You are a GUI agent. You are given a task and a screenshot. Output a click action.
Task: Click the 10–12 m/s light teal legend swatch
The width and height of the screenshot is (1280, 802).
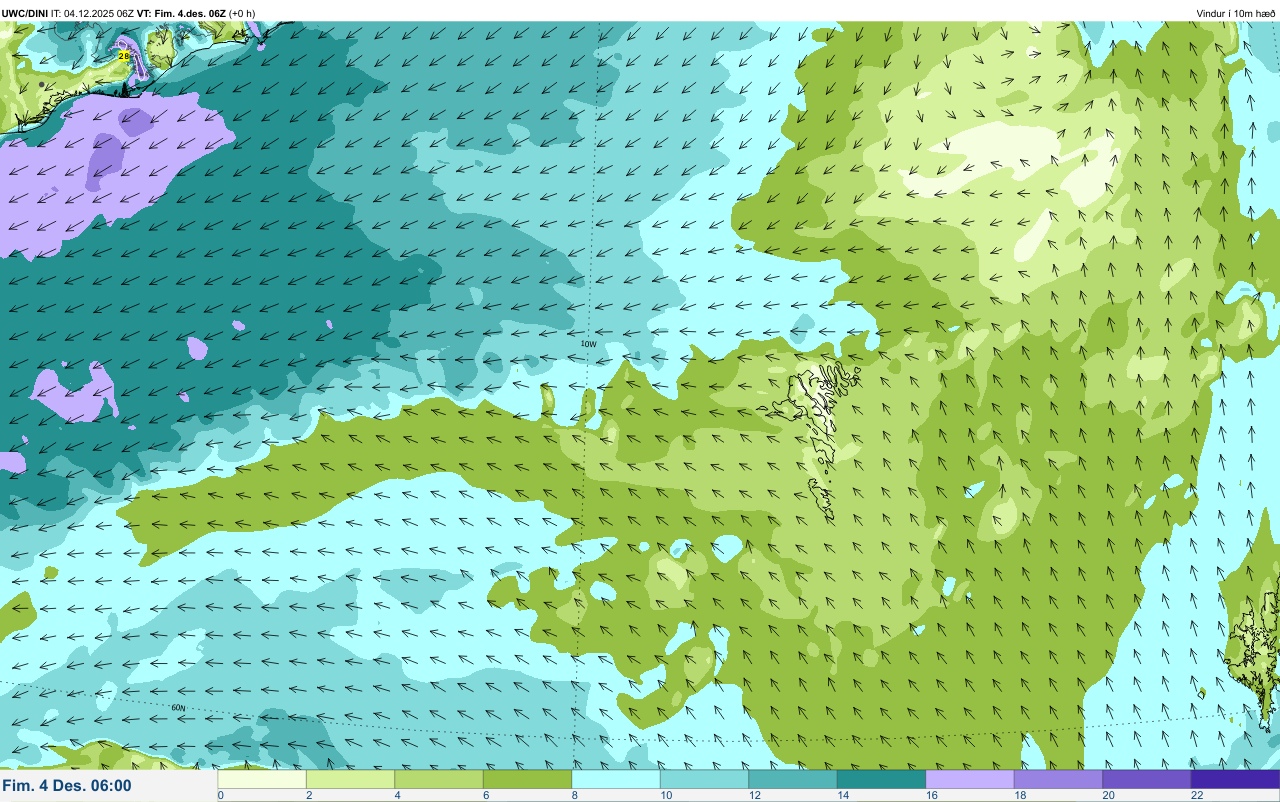[x=704, y=779]
